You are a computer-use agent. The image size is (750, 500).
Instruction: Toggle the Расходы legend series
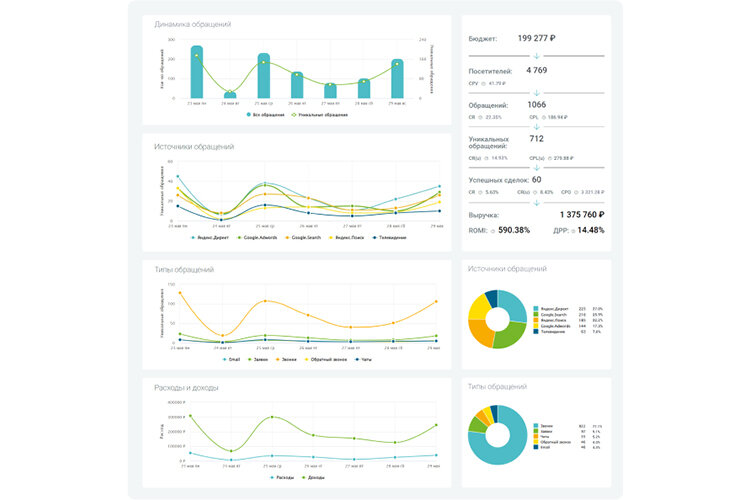(x=282, y=478)
